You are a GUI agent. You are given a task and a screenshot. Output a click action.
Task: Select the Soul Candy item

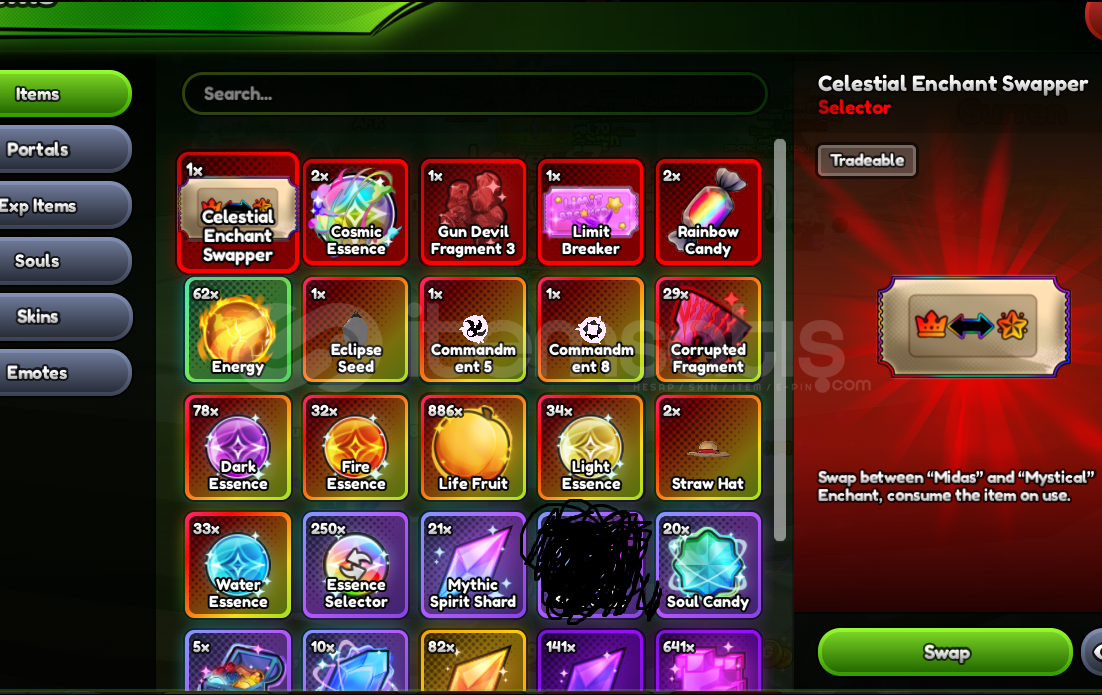pyautogui.click(x=708, y=565)
